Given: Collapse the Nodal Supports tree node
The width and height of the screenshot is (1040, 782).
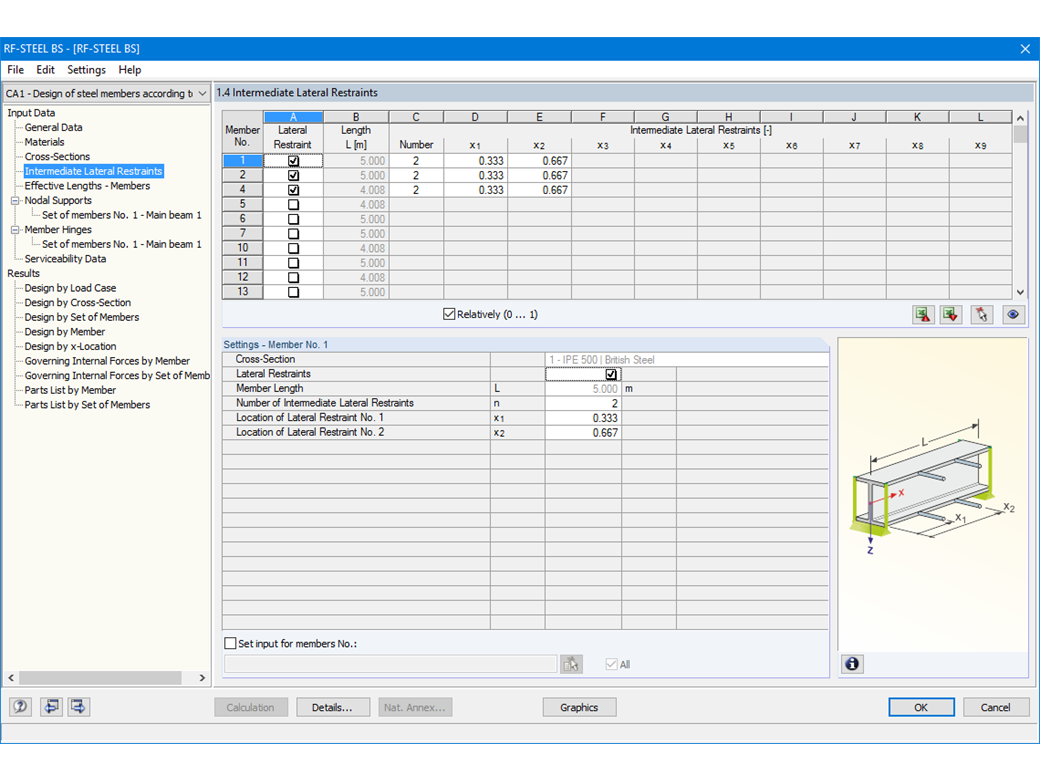Looking at the screenshot, I should tap(15, 200).
